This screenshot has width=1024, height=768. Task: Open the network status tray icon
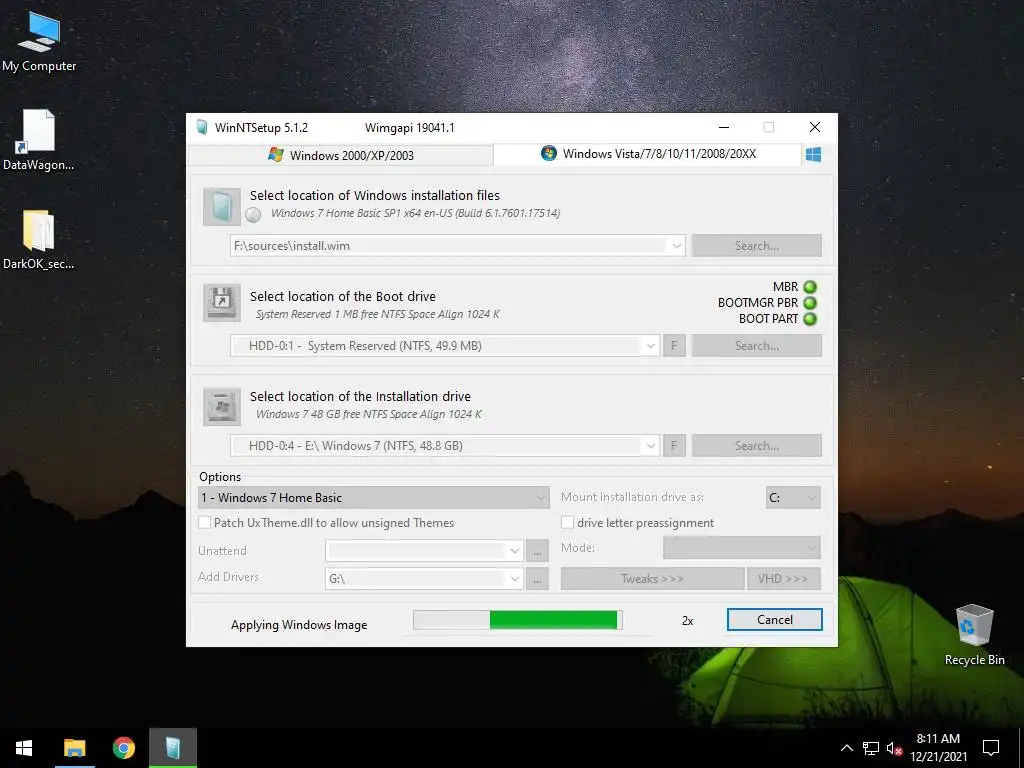[871, 748]
